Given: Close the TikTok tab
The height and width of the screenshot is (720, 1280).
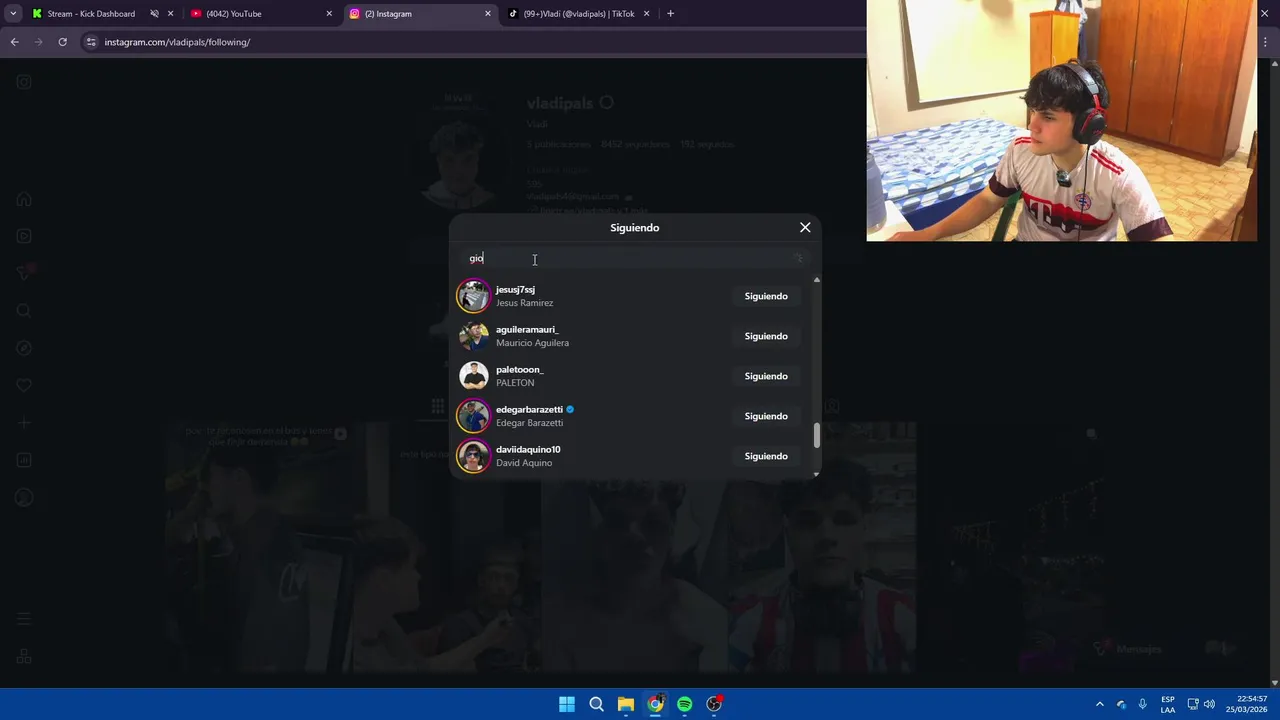Looking at the screenshot, I should tap(646, 14).
